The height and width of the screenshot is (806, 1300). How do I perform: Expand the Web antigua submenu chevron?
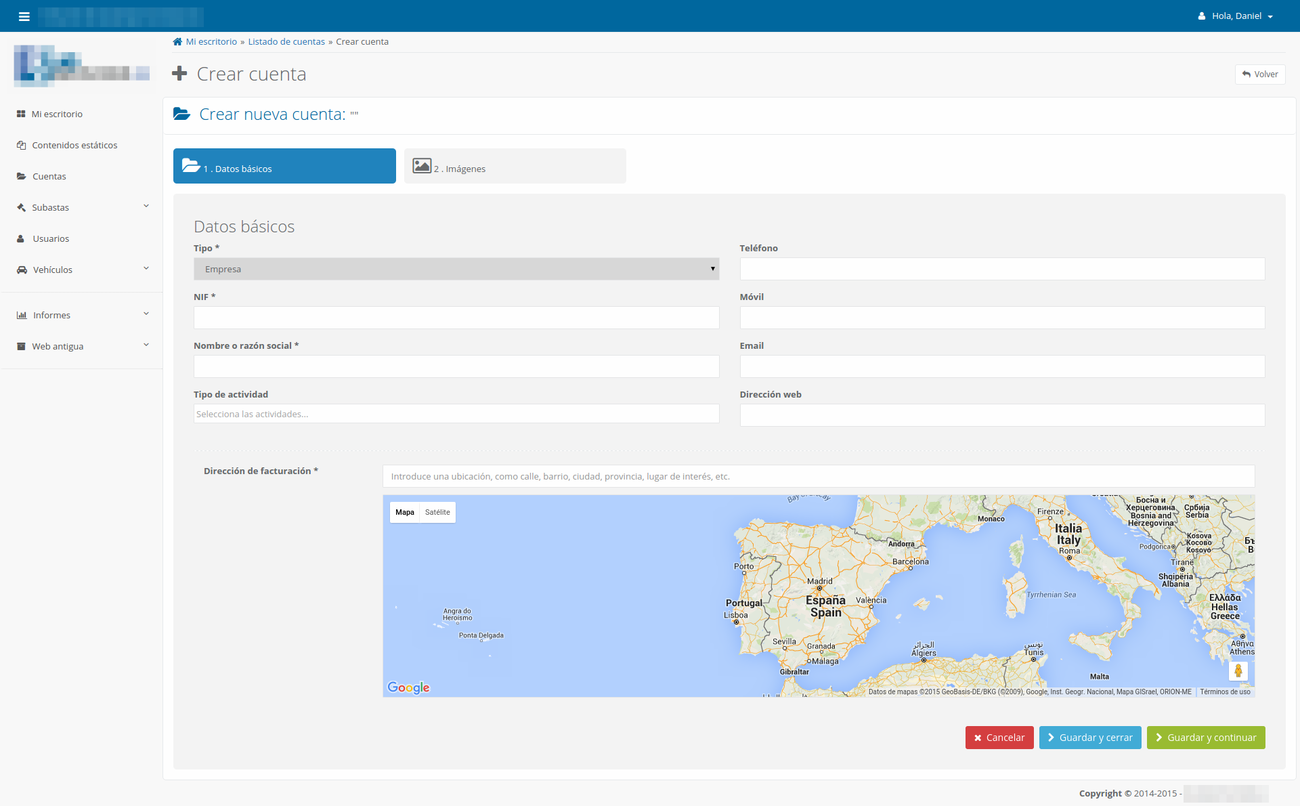(x=146, y=345)
